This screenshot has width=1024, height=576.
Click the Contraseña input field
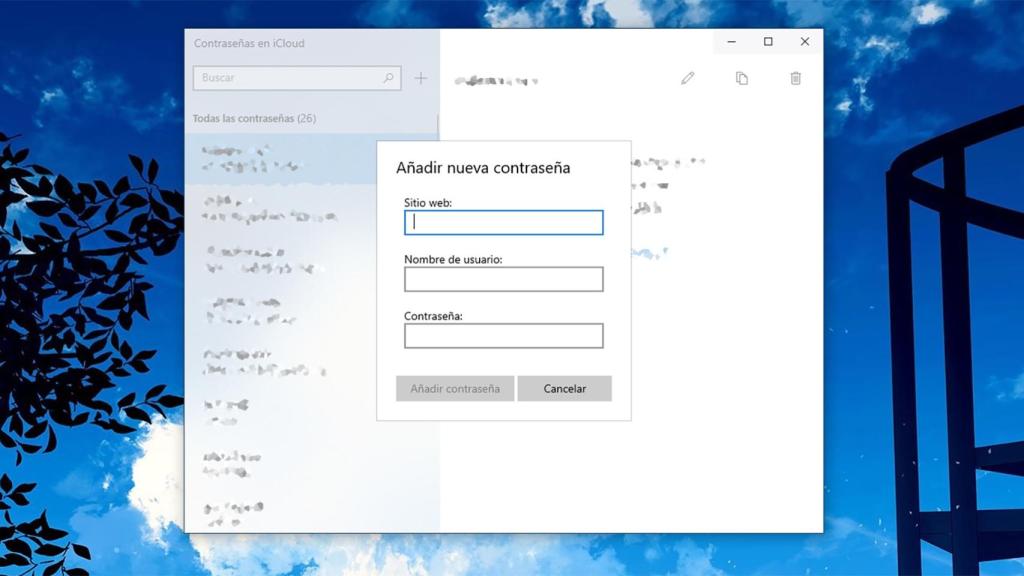pos(503,335)
